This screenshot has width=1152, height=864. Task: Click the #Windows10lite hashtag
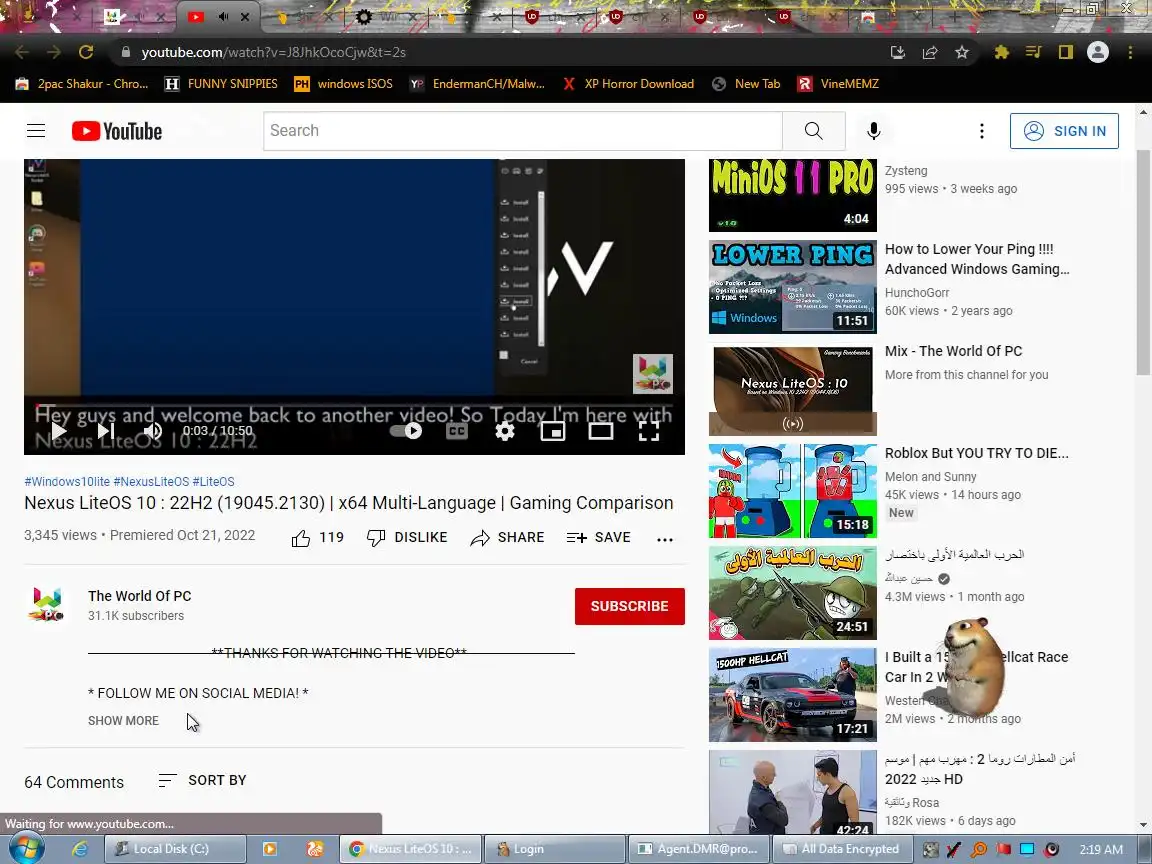(x=67, y=482)
